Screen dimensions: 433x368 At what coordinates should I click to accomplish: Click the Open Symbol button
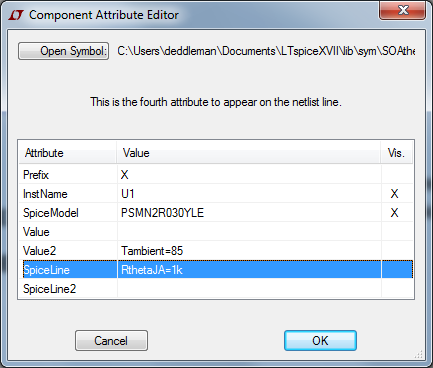coord(63,51)
